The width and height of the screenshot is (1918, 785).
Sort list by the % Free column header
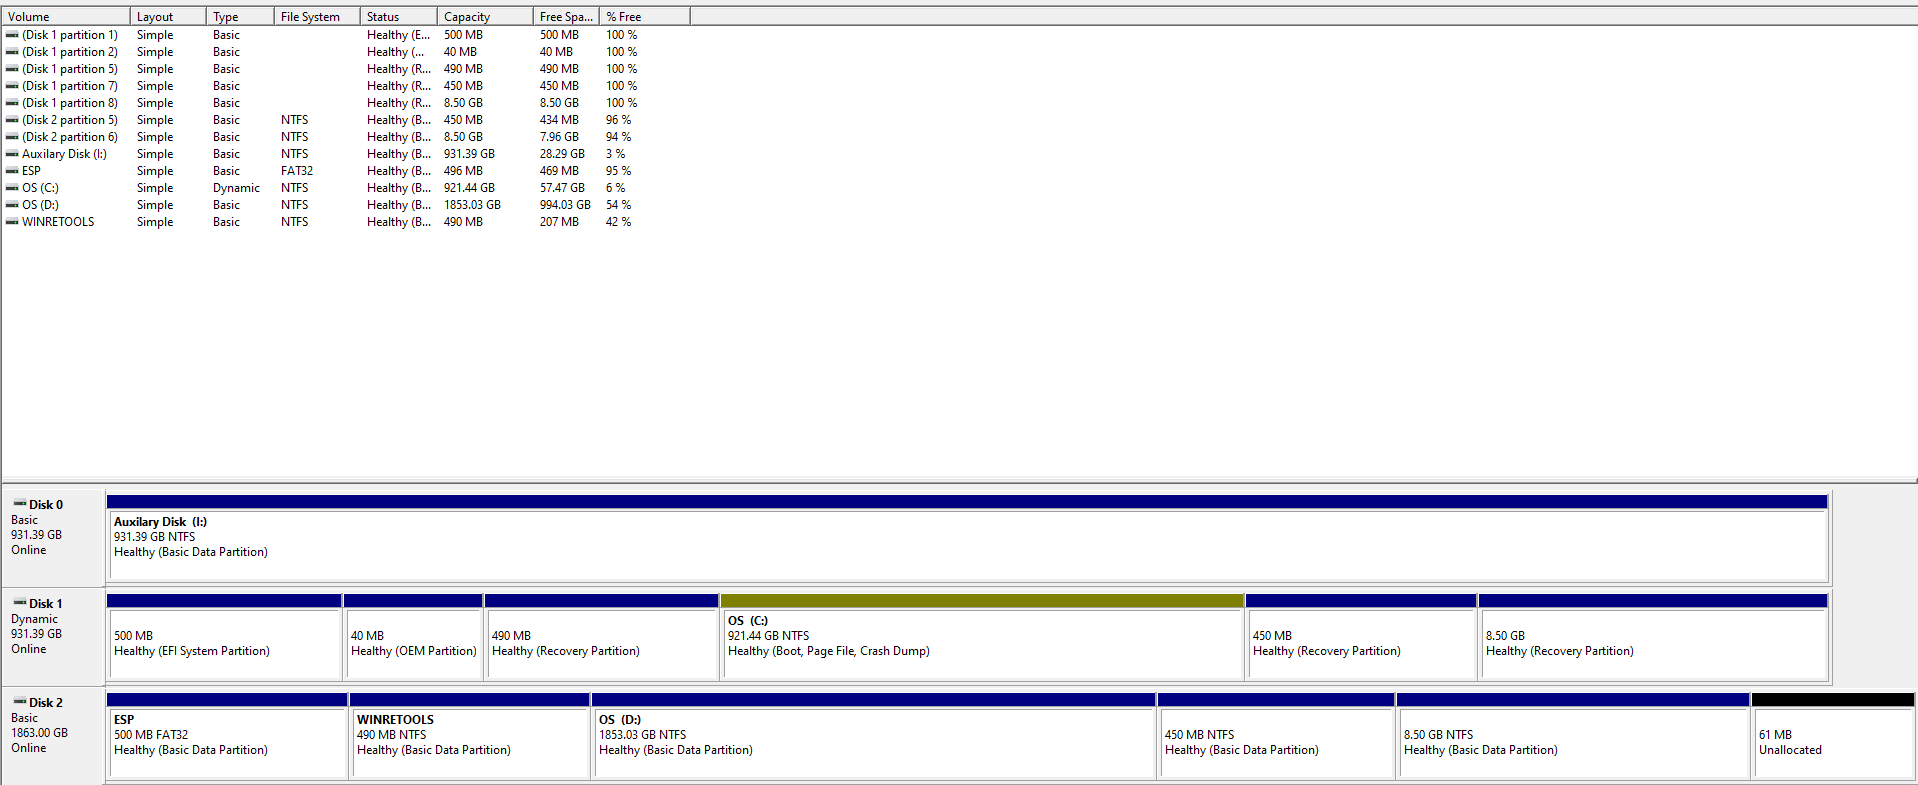tap(645, 16)
